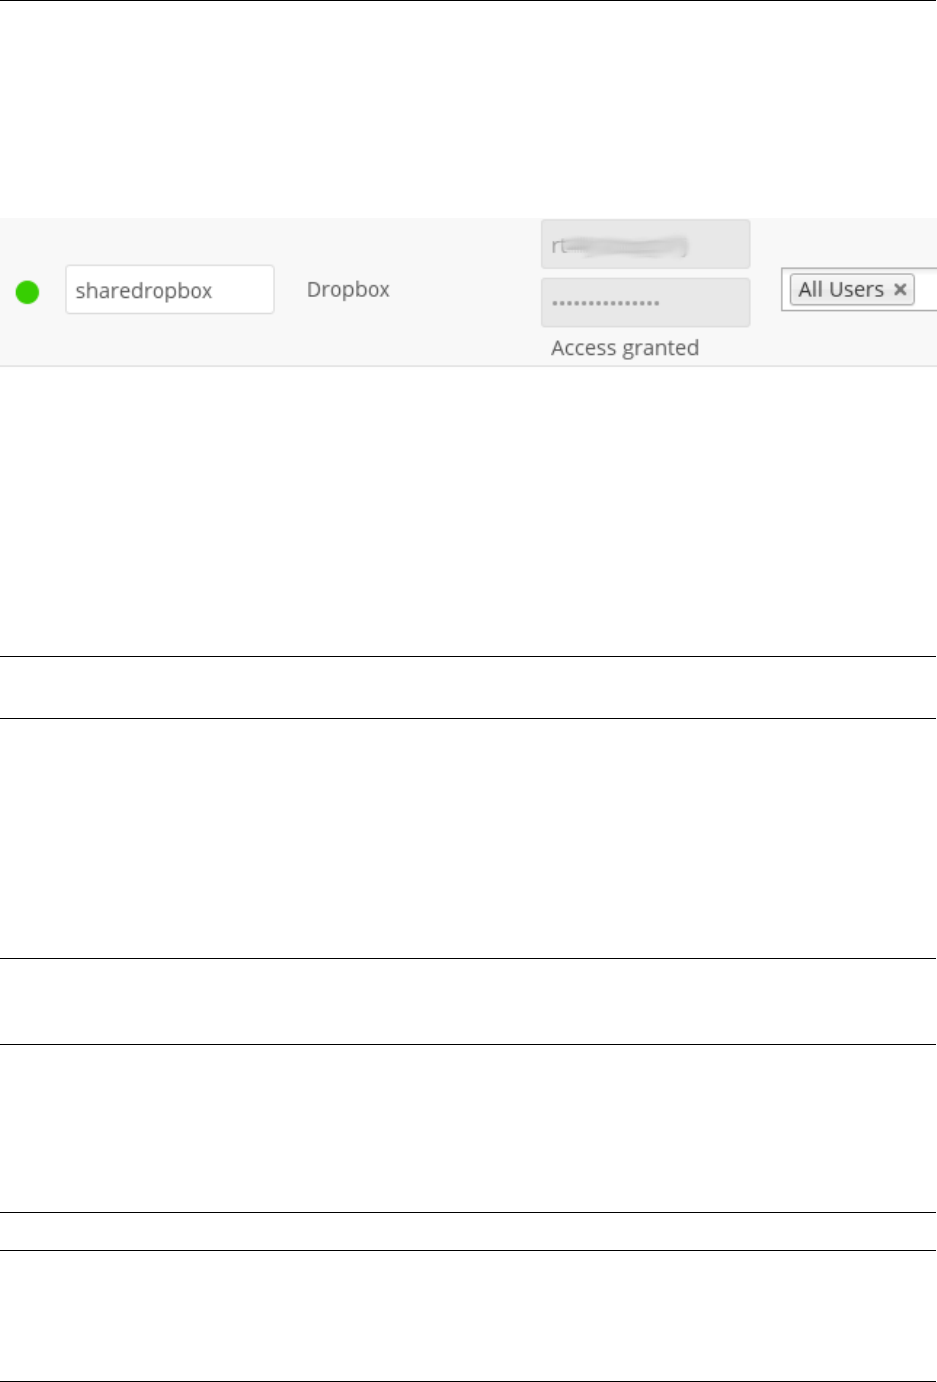Click "Access granted" below the secret field
Viewport: 937px width, 1382px height.
(625, 348)
